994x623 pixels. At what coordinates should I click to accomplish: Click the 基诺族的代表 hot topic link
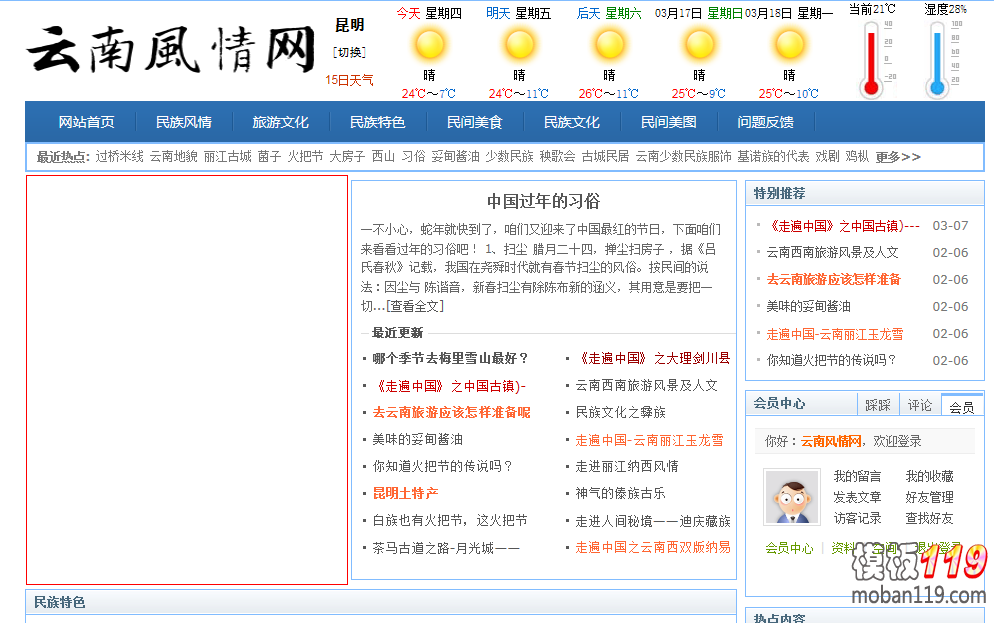tap(773, 157)
